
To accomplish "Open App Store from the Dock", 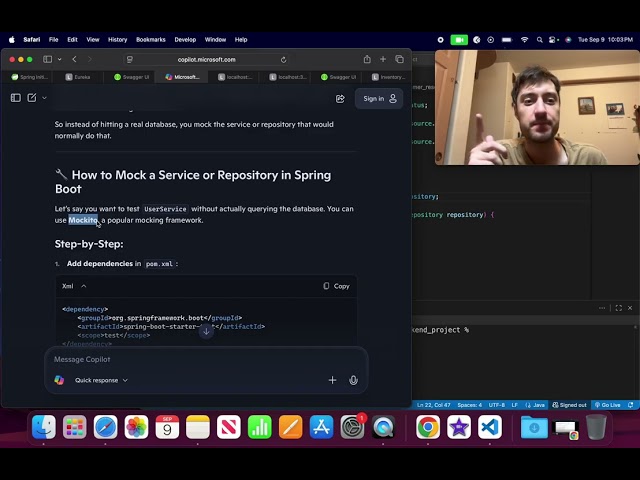I will point(321,427).
